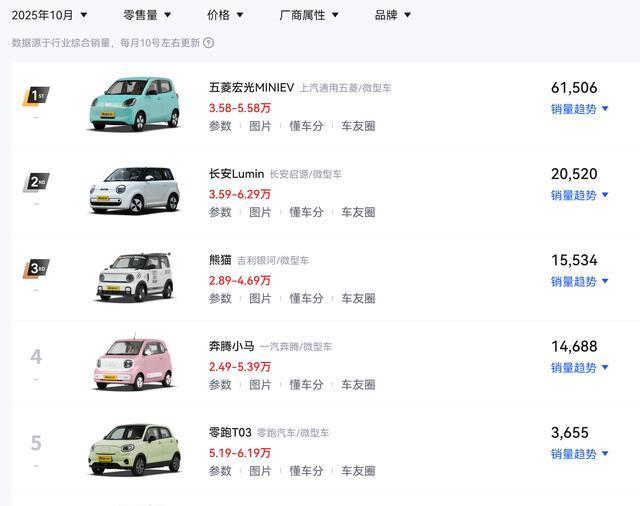Open the 五菱宏光MINIEV car thumbnail

(134, 103)
